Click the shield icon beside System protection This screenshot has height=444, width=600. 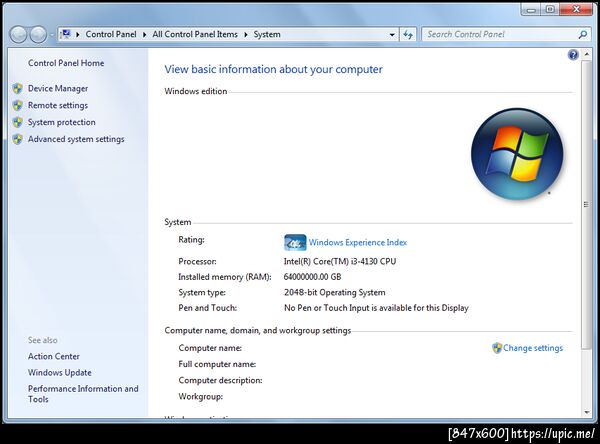click(18, 122)
